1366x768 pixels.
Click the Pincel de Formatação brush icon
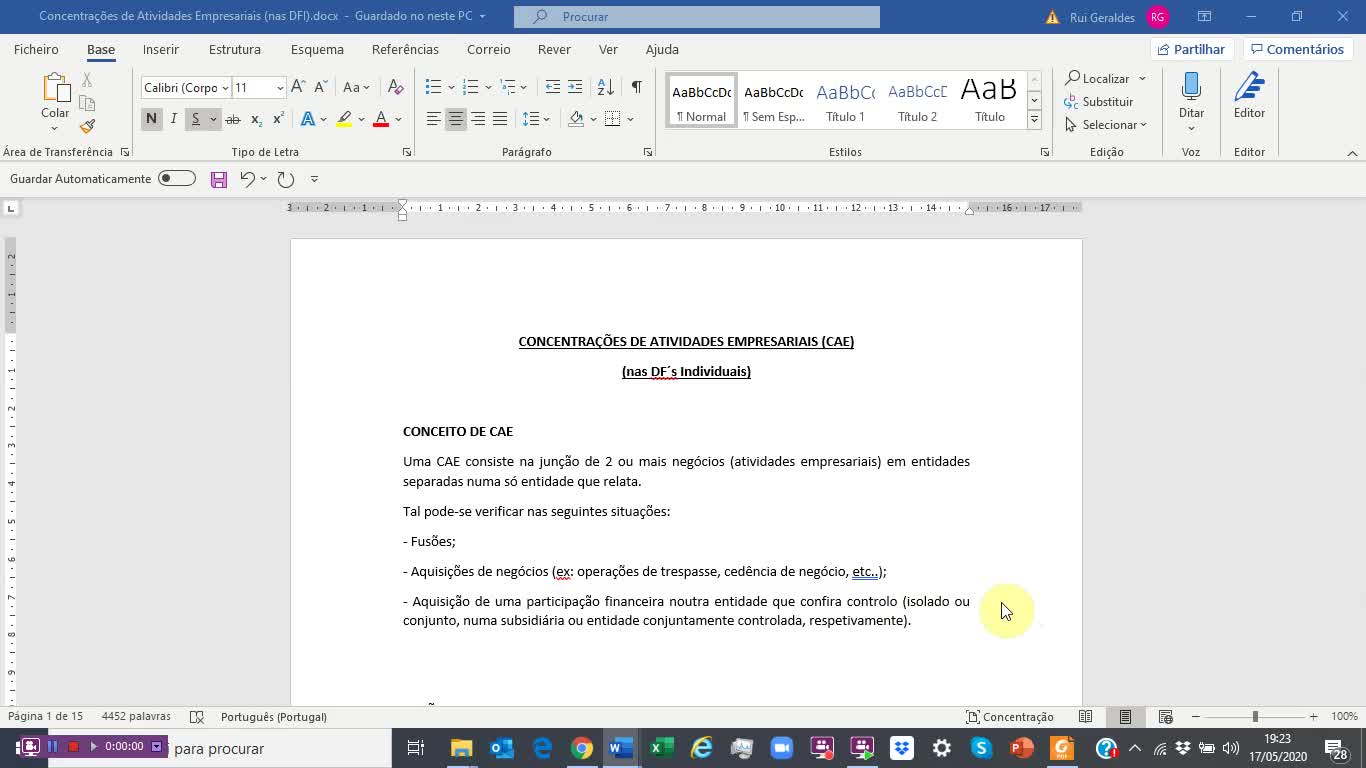click(x=86, y=125)
